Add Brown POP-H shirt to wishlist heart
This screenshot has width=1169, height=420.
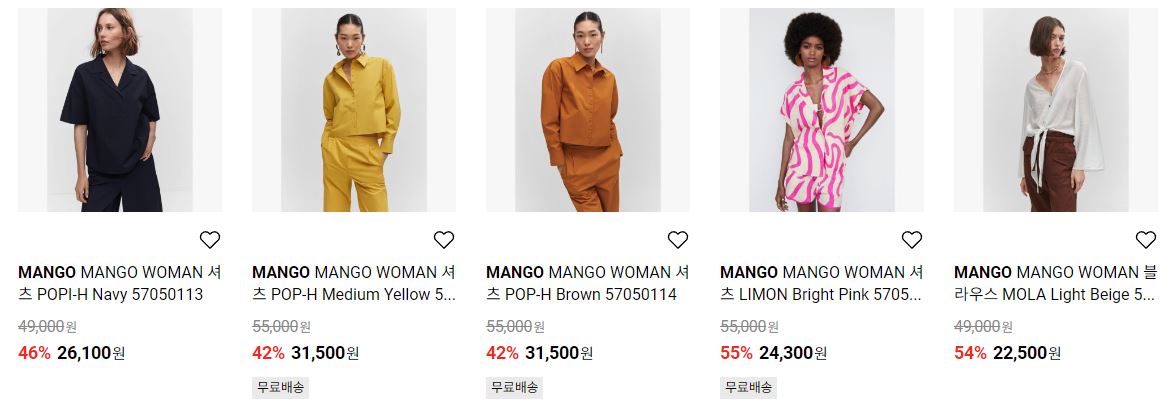(x=678, y=239)
